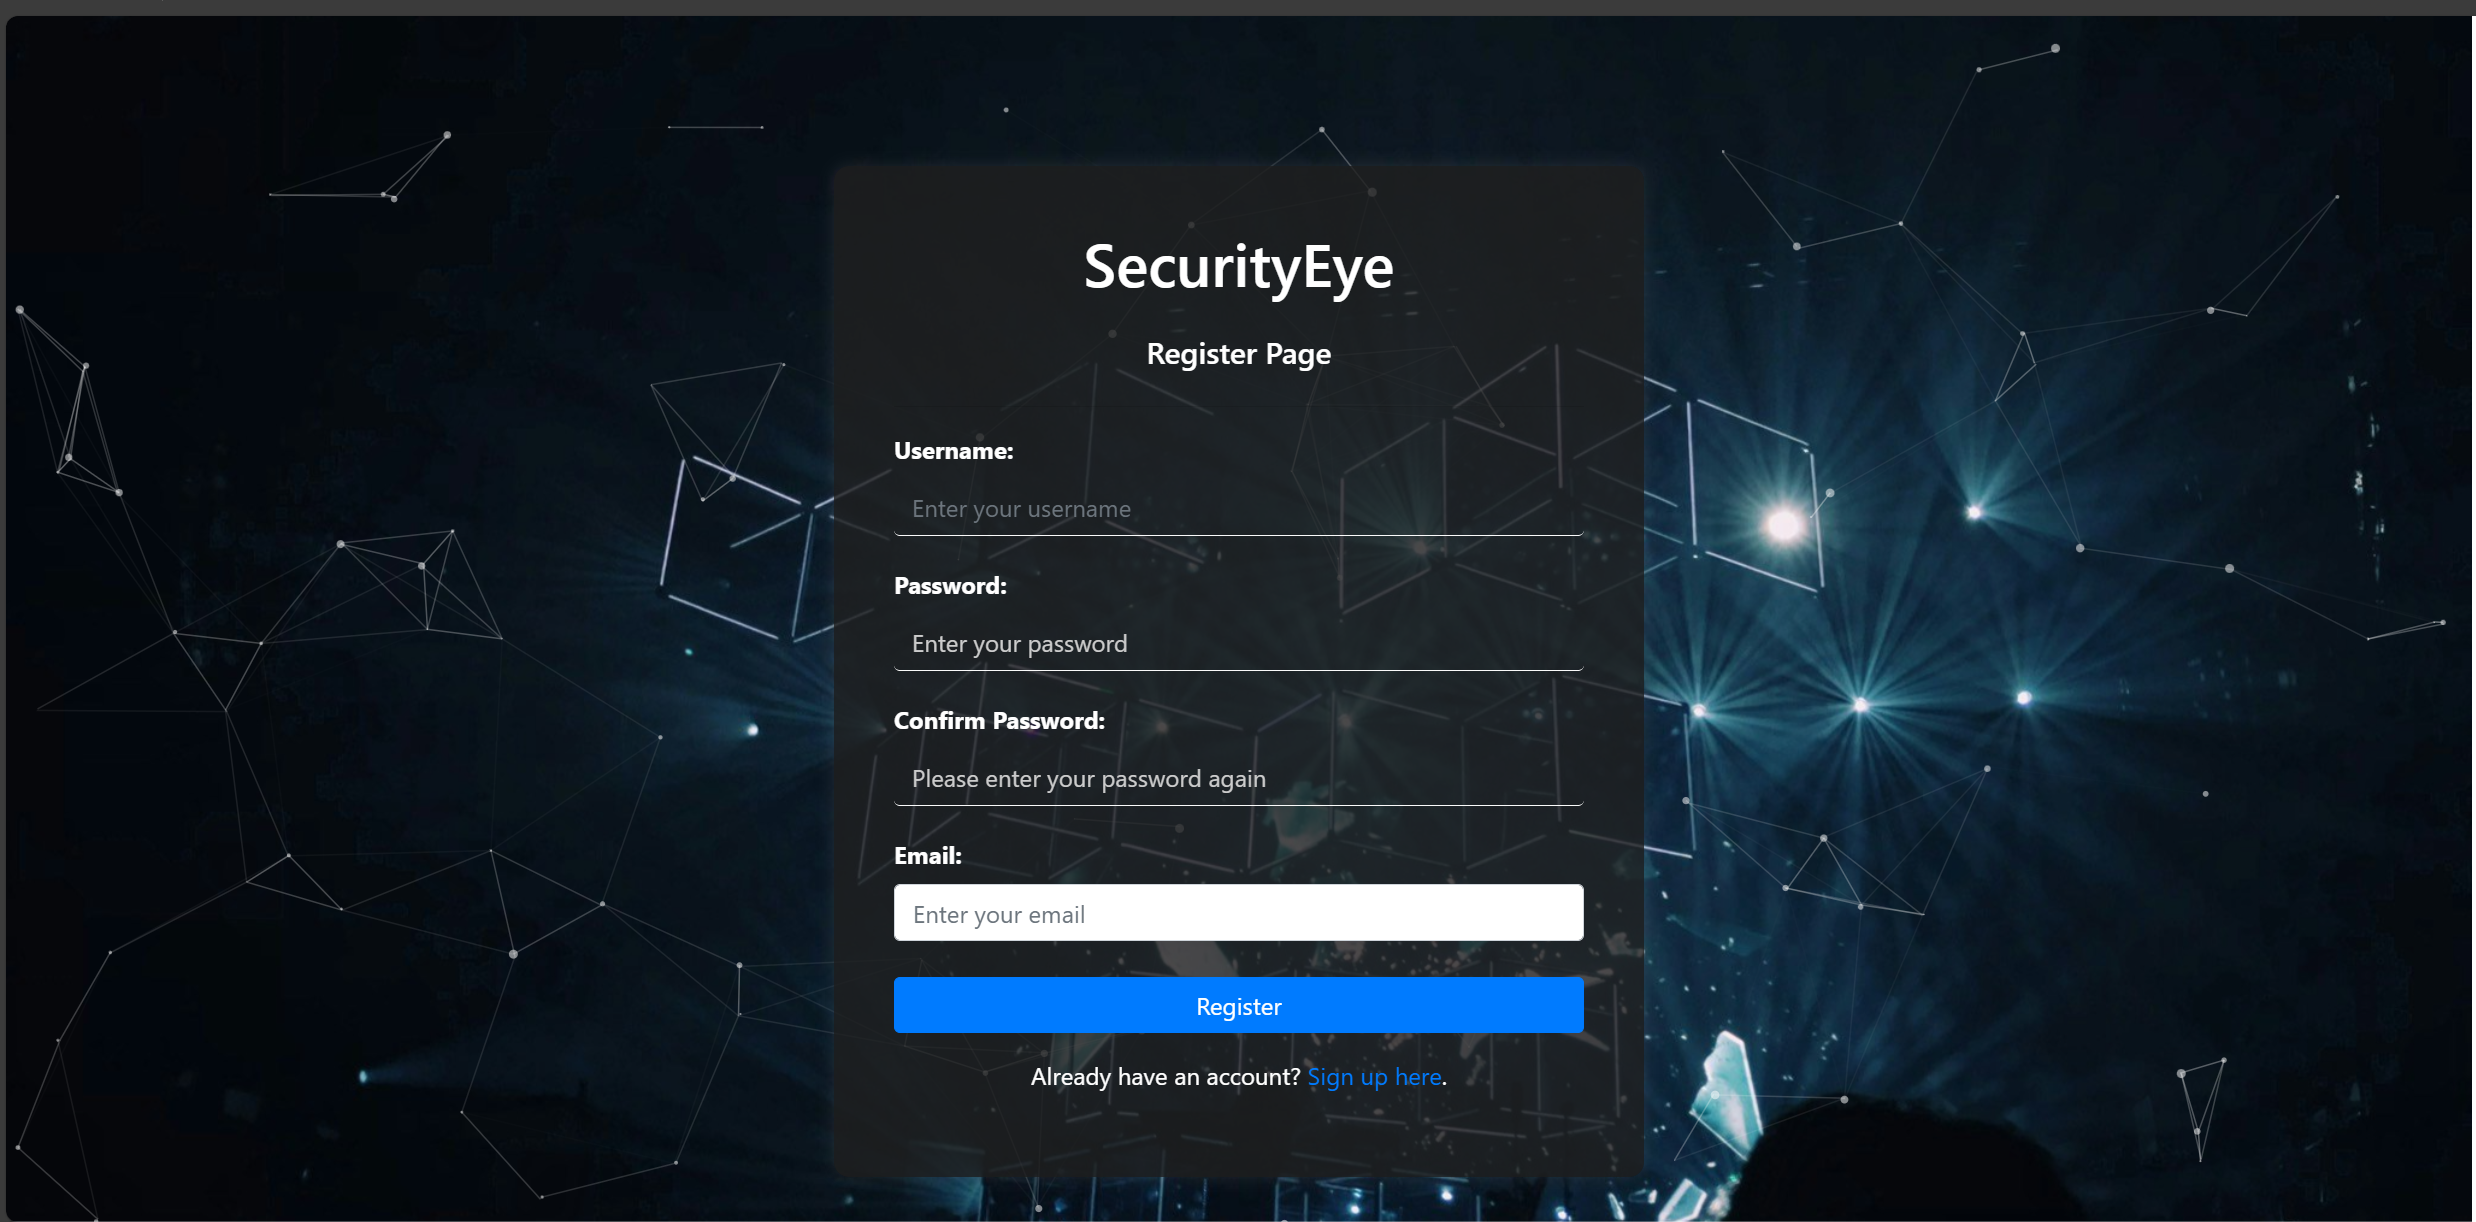Focus the 'Enter your password' field
This screenshot has width=2476, height=1222.
tap(1238, 644)
